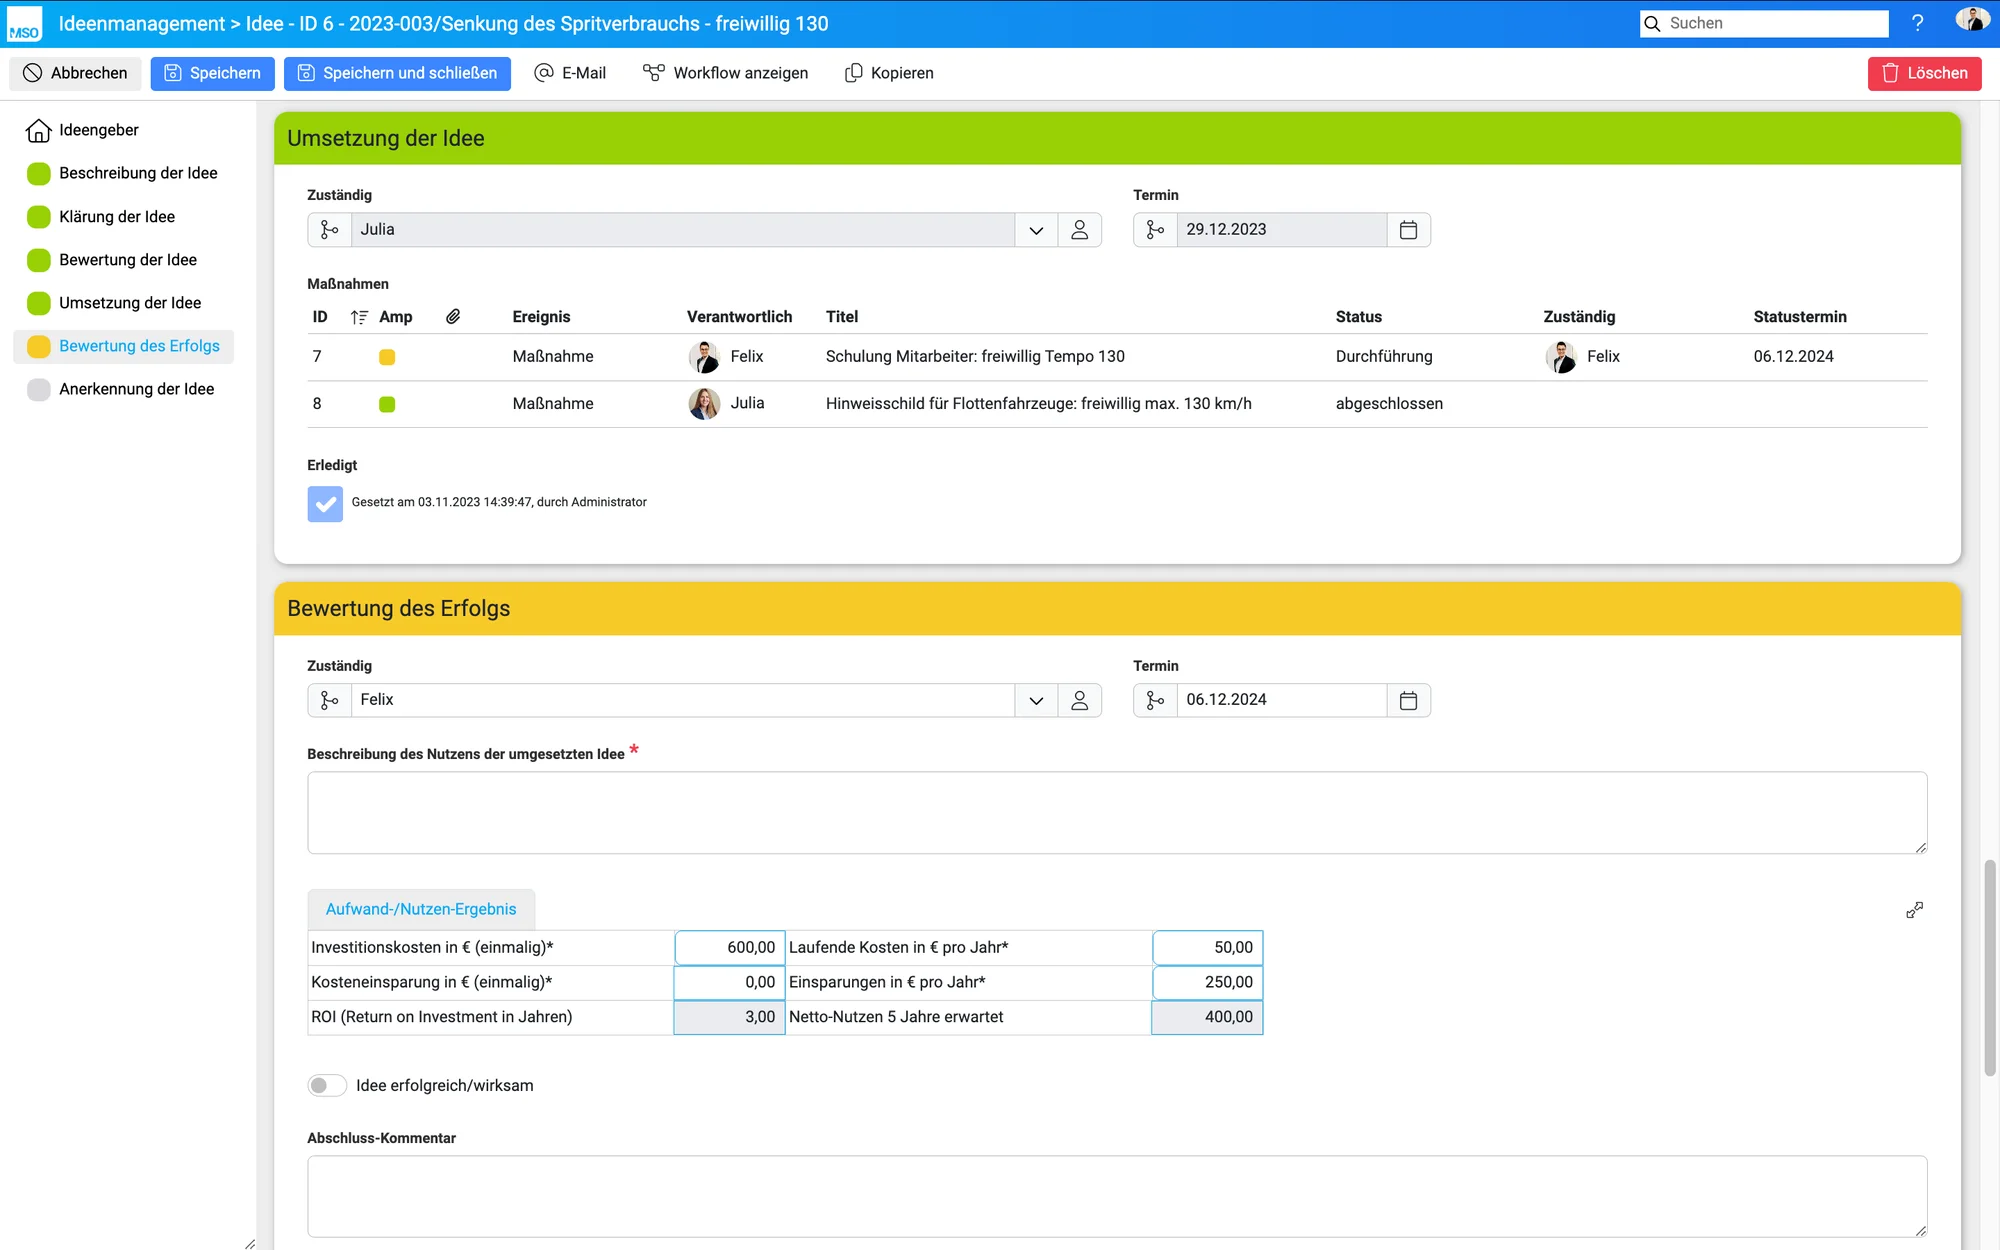Viewport: 2000px width, 1250px height.
Task: Click green Amp status of Maßnahme 8
Action: [x=387, y=404]
